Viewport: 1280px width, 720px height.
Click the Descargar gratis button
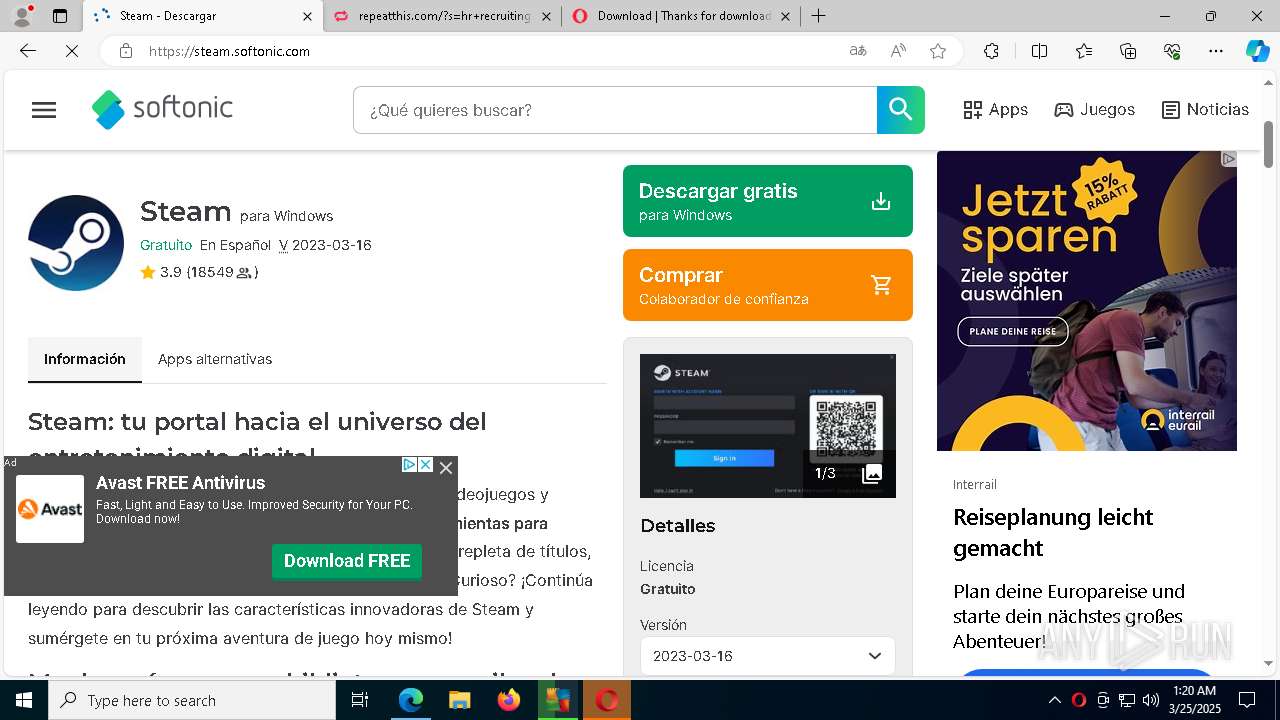pos(768,201)
